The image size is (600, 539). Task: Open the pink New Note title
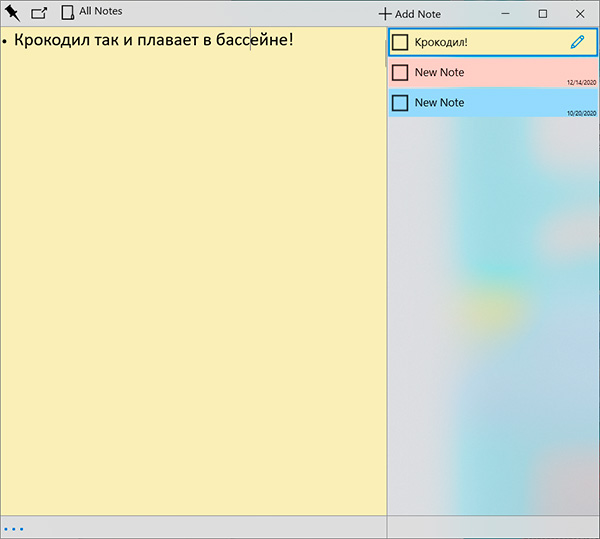pyautogui.click(x=439, y=73)
